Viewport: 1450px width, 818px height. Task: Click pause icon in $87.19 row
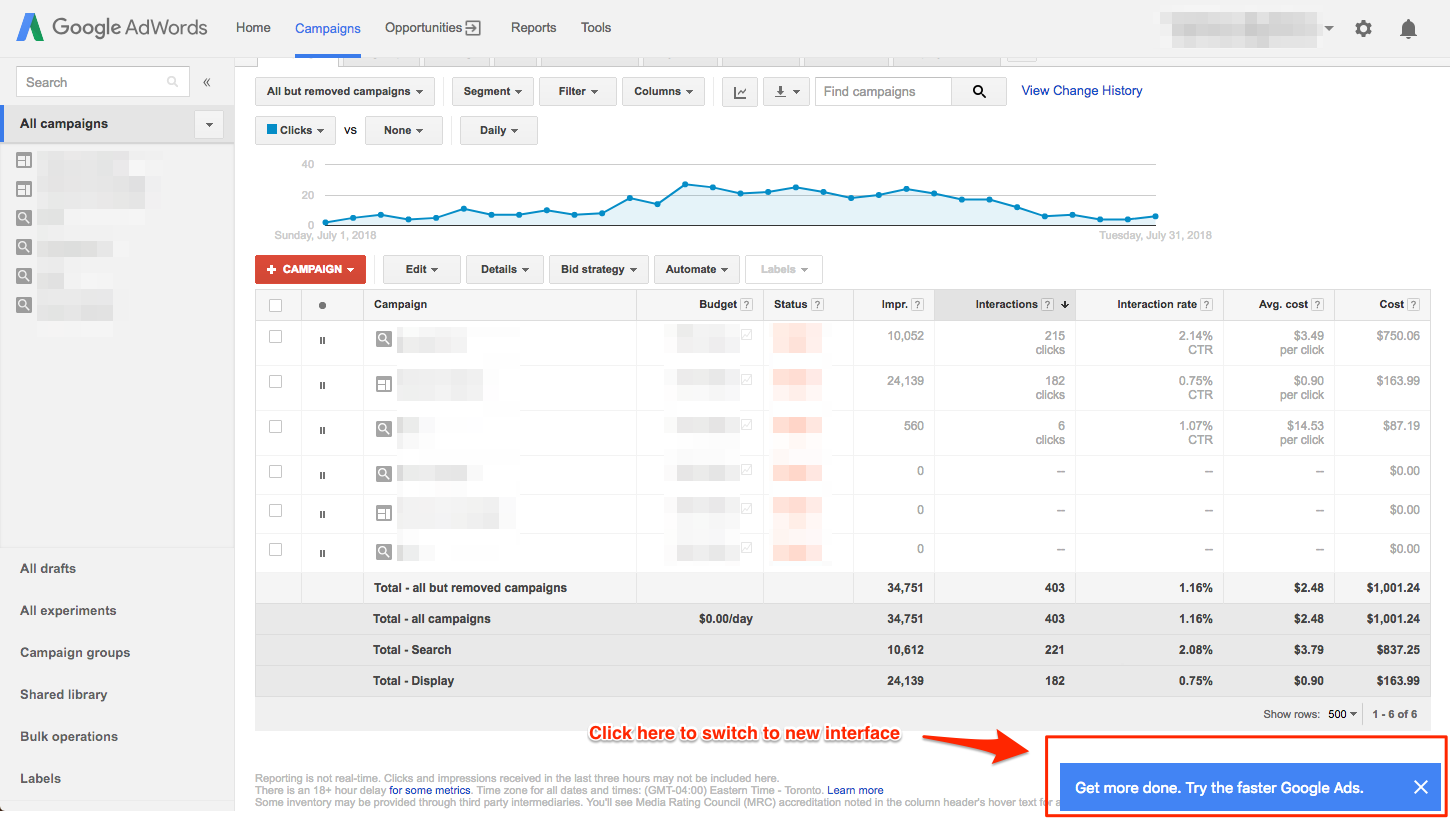click(322, 431)
